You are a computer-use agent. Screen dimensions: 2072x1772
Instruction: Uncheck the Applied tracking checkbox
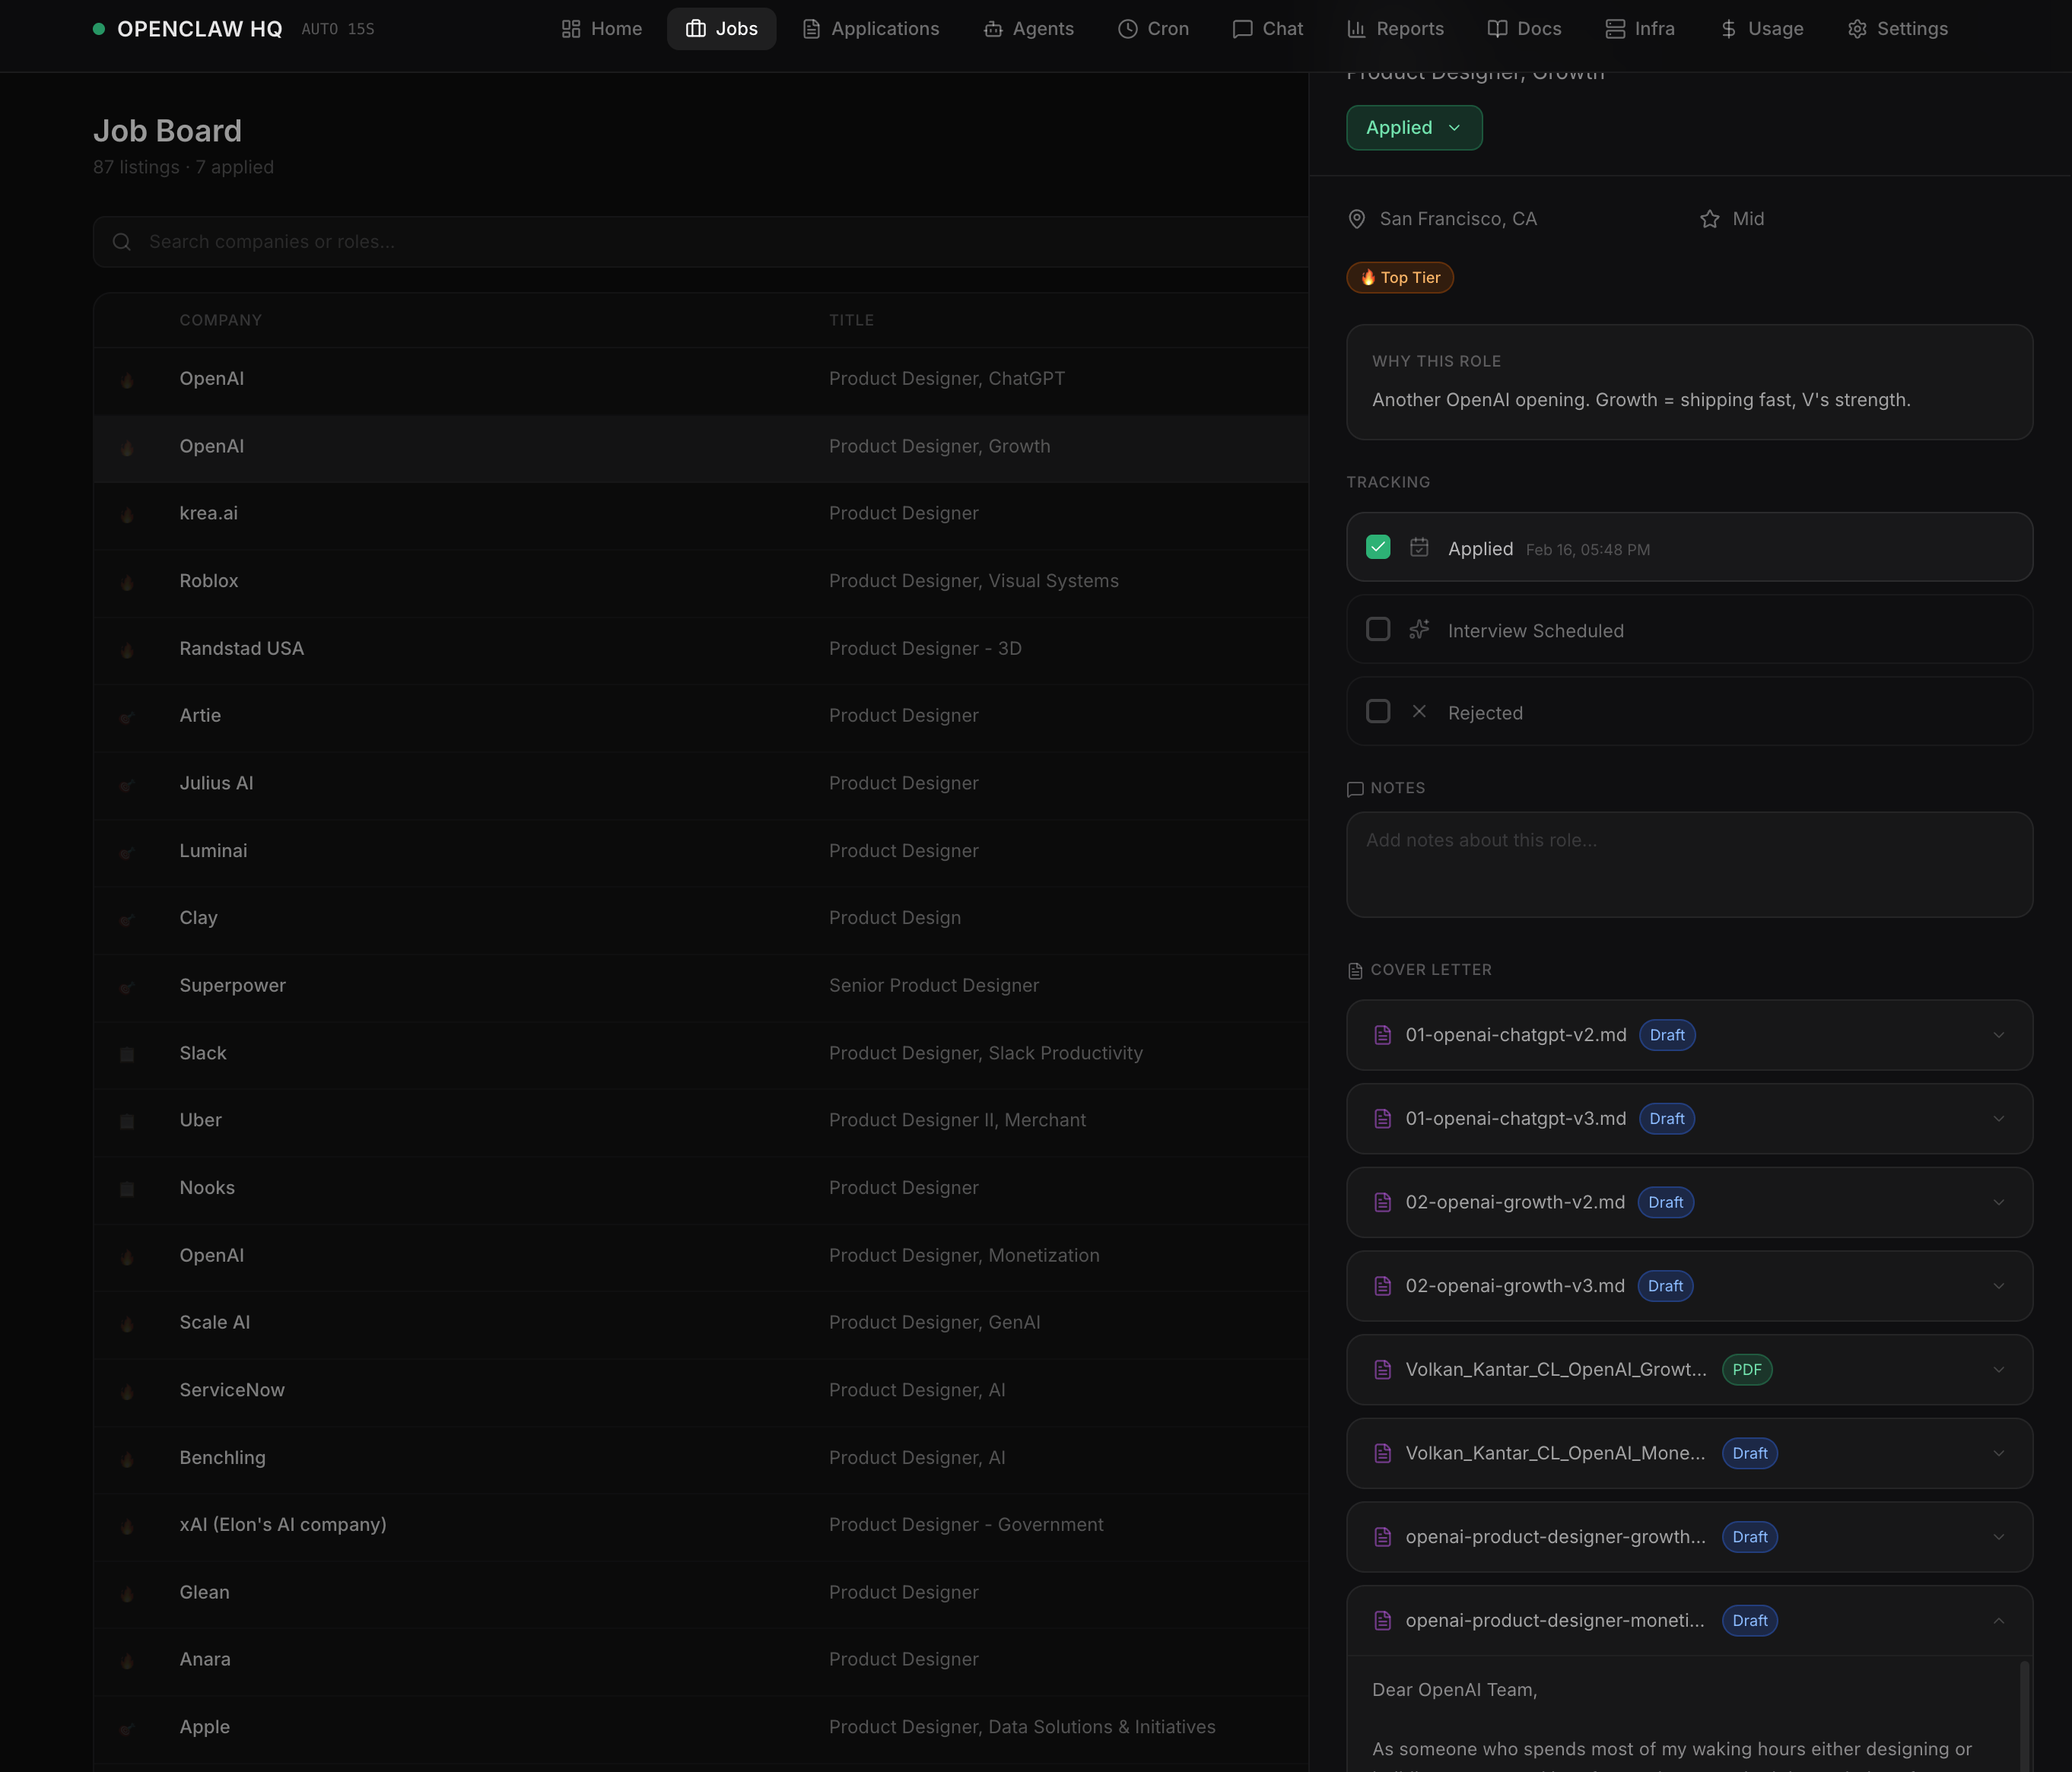coord(1378,547)
